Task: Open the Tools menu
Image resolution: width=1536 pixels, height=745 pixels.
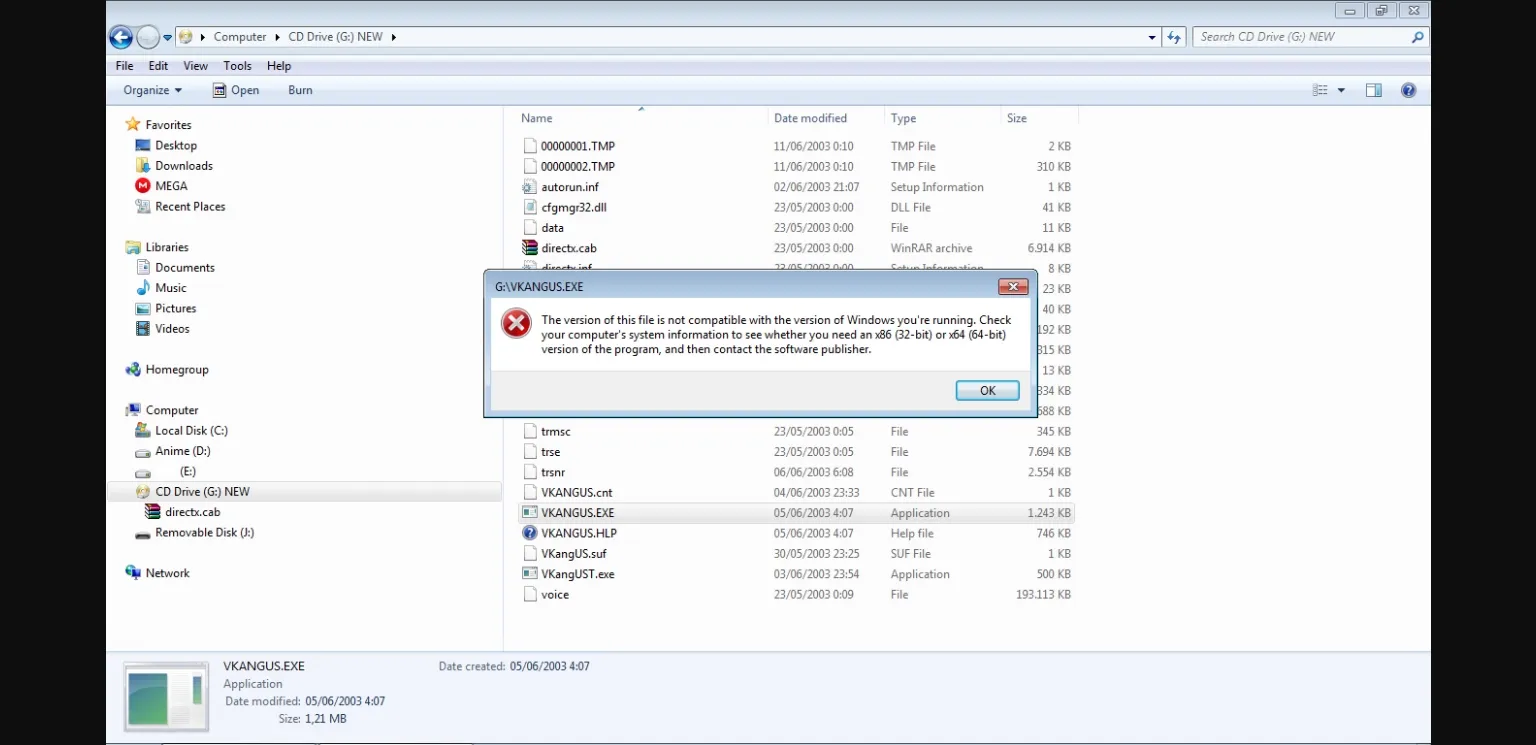Action: click(237, 66)
